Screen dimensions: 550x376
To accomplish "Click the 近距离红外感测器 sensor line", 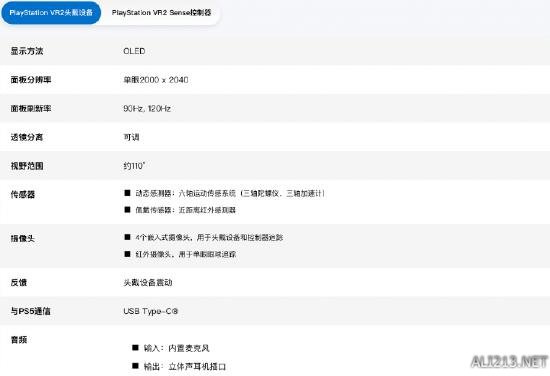I will 180,210.
